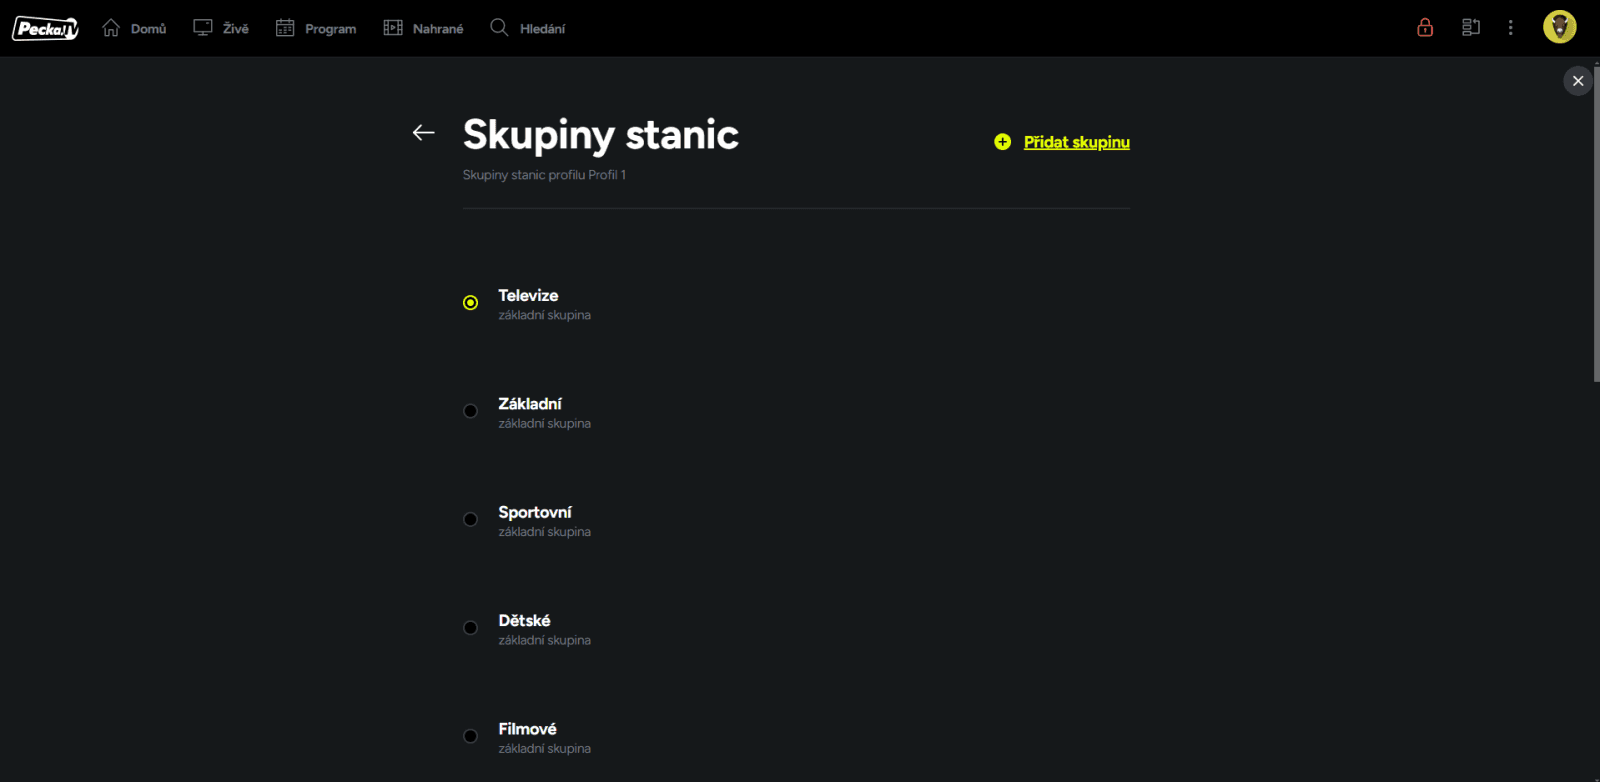
Task: Open the Hledání menu item
Action: point(543,29)
